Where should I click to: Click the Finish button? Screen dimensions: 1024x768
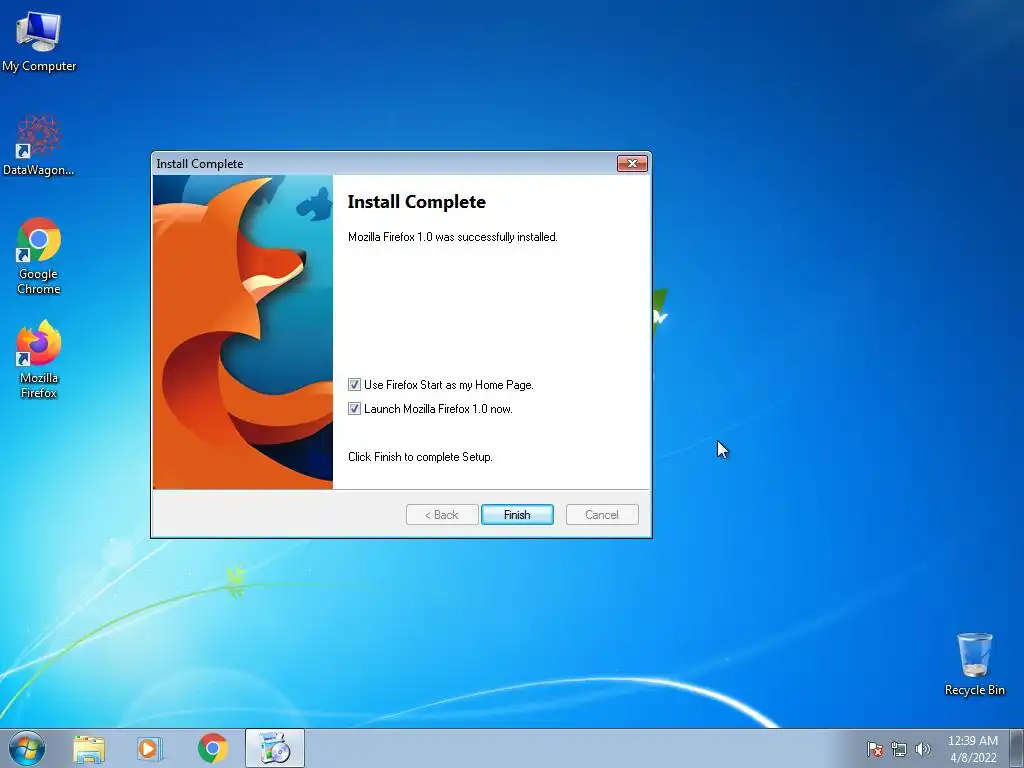point(517,515)
